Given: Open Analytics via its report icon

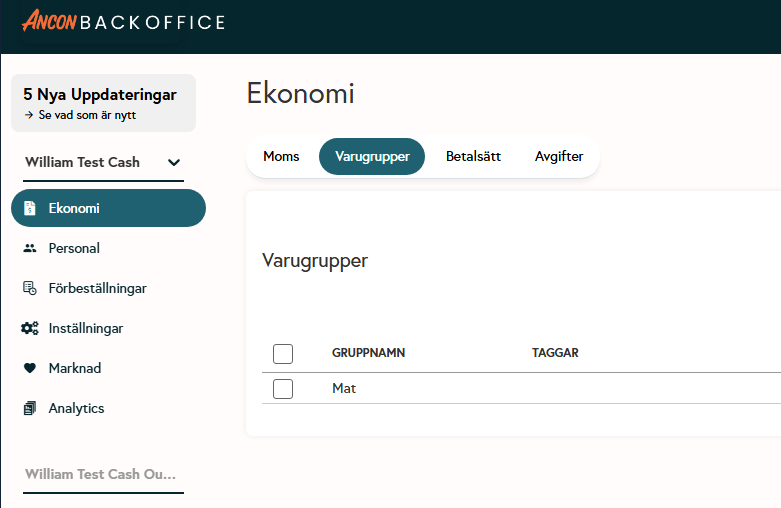Looking at the screenshot, I should [30, 408].
